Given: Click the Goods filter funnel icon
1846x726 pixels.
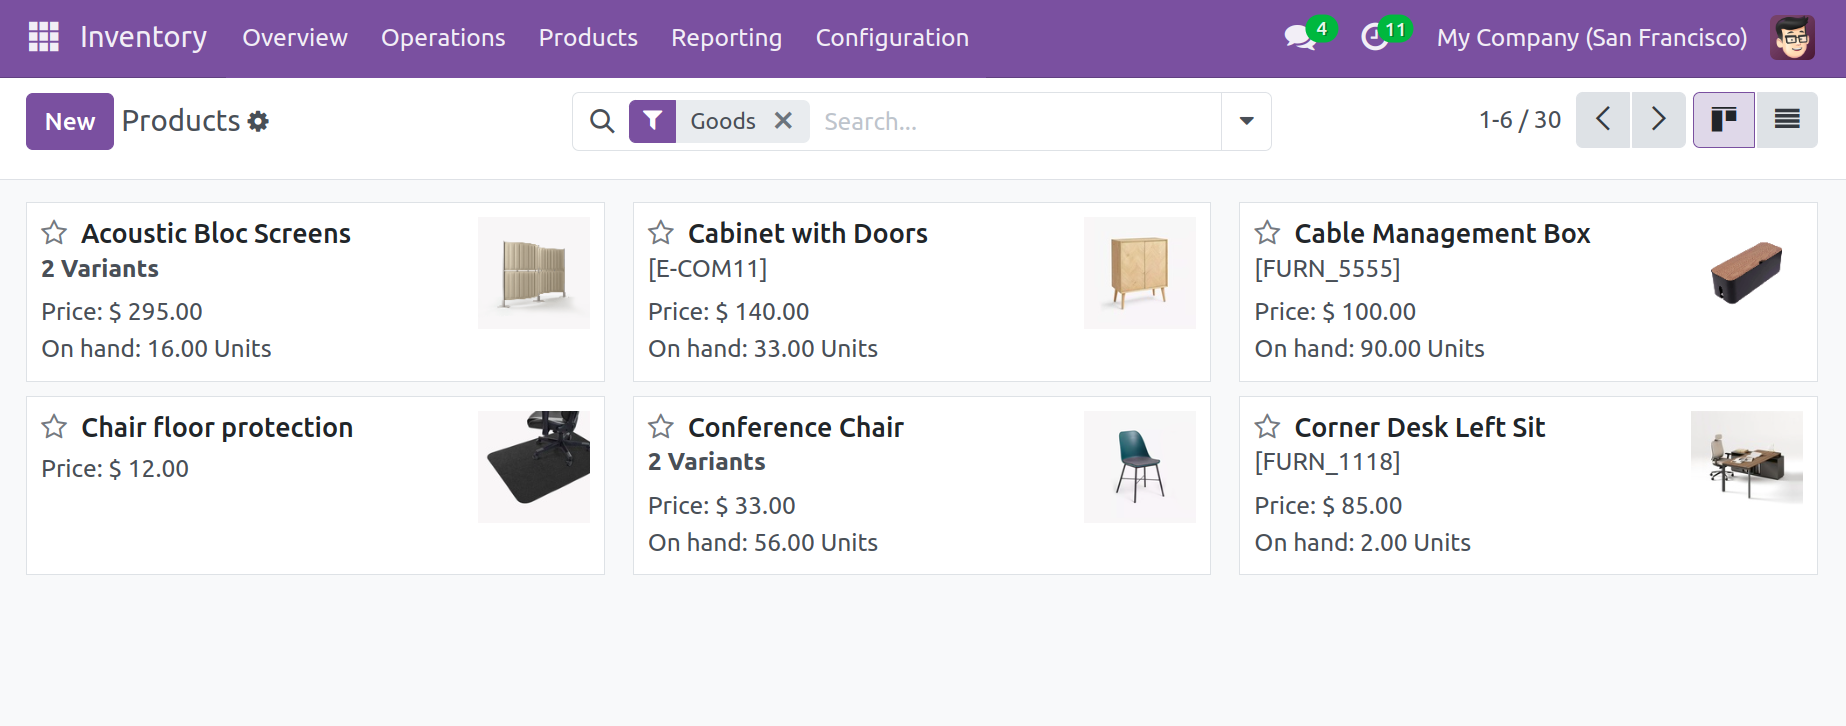Looking at the screenshot, I should tap(652, 120).
